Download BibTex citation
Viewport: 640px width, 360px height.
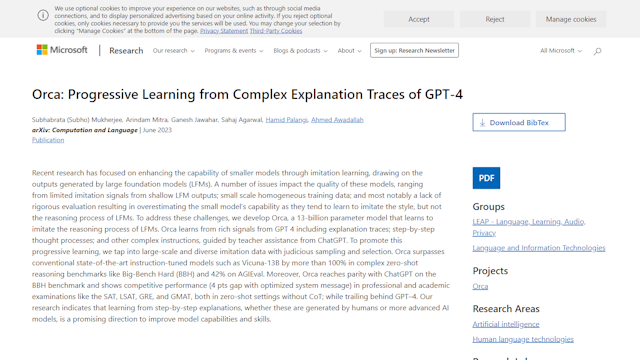pyautogui.click(x=519, y=122)
